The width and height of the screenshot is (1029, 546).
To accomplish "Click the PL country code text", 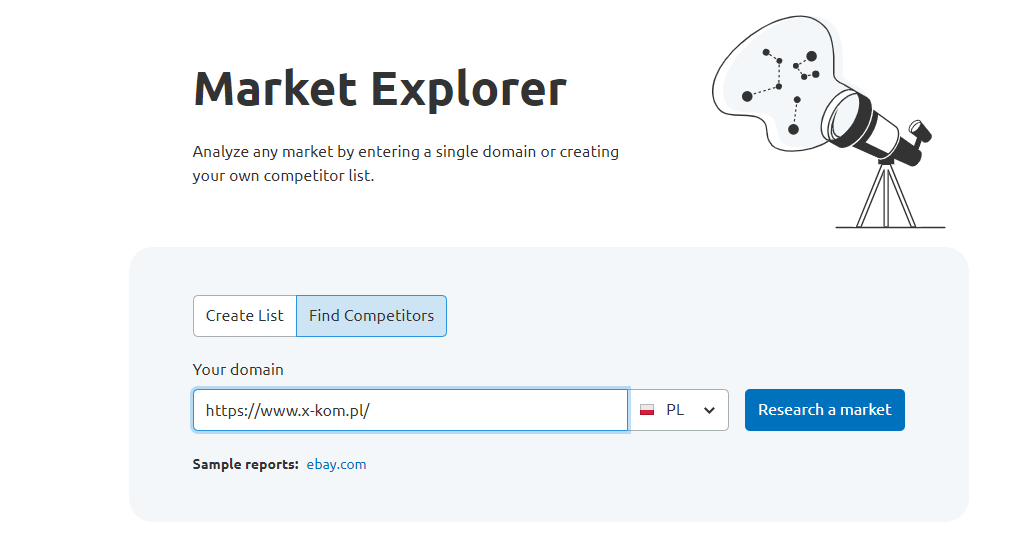I will (675, 410).
